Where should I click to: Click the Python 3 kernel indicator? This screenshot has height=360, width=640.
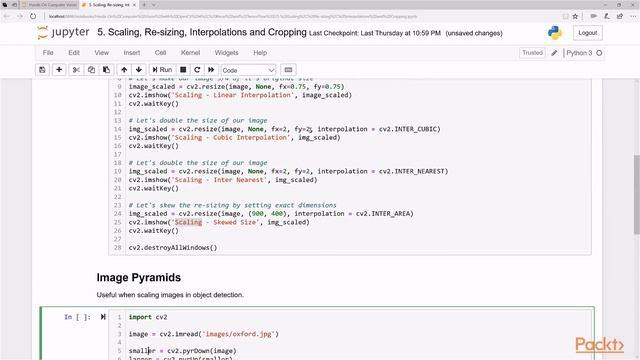coord(579,53)
